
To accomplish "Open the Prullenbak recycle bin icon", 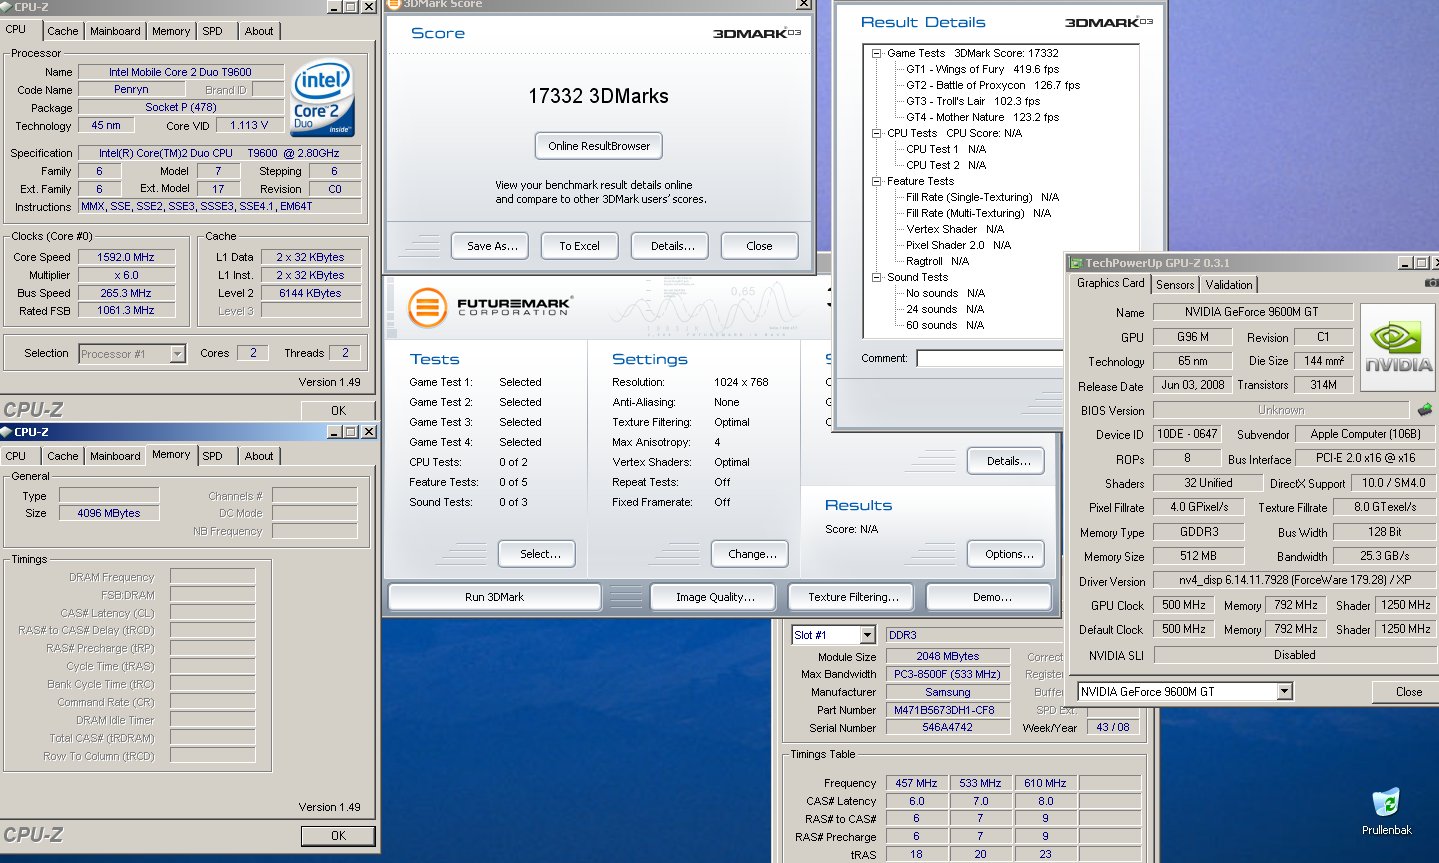I will [x=1386, y=811].
